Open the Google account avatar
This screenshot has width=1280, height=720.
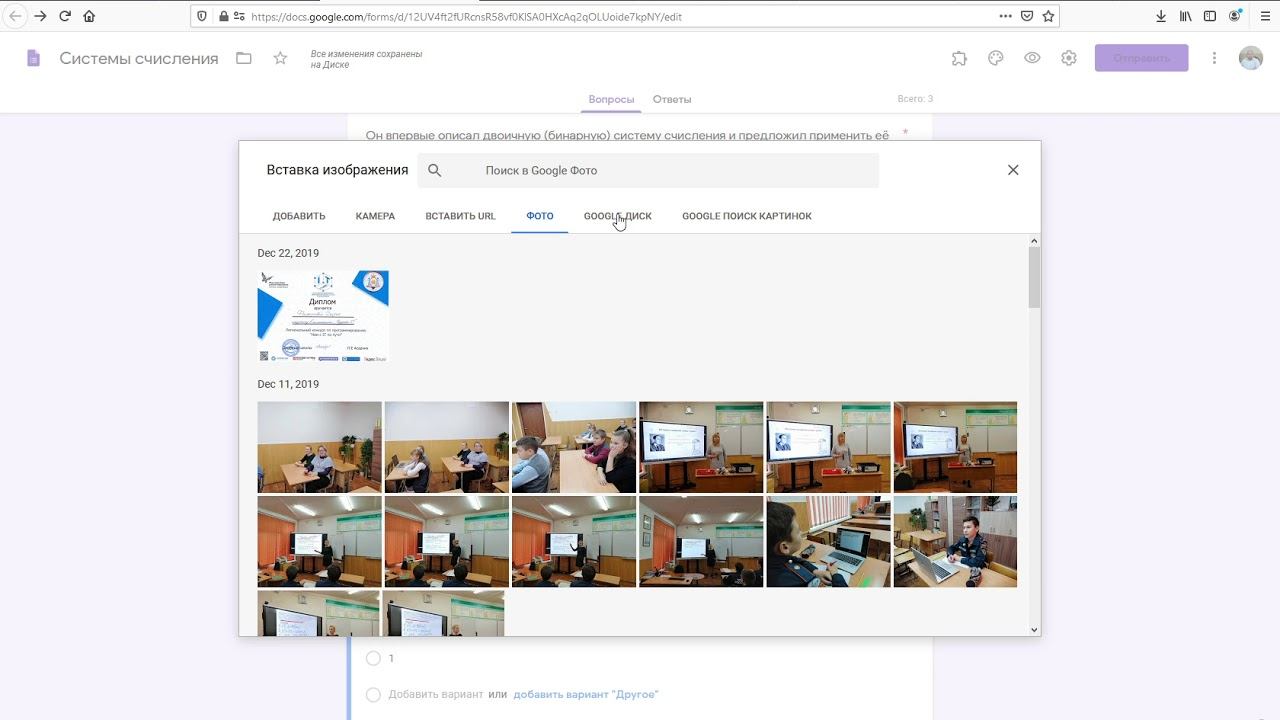pyautogui.click(x=1251, y=58)
